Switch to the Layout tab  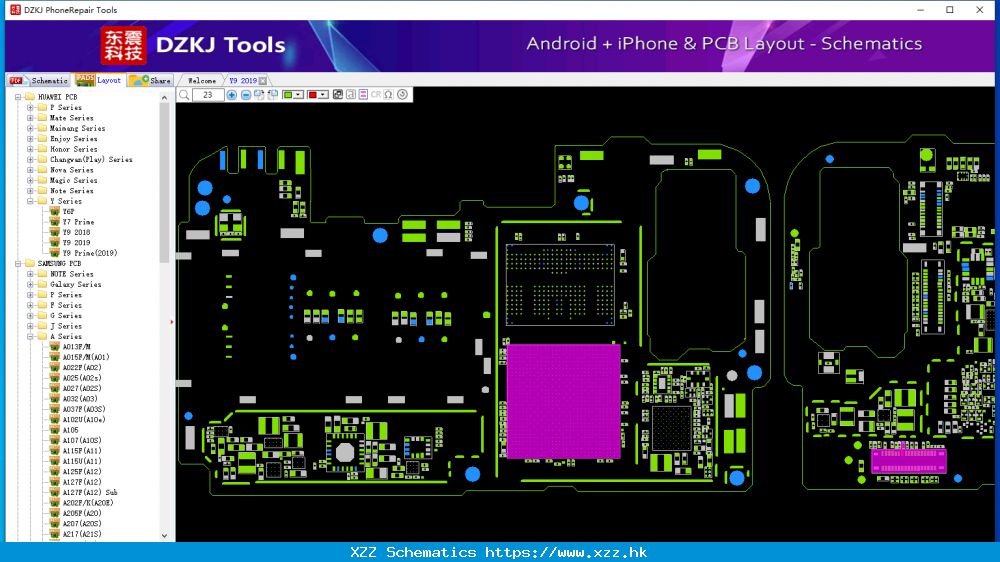click(99, 80)
